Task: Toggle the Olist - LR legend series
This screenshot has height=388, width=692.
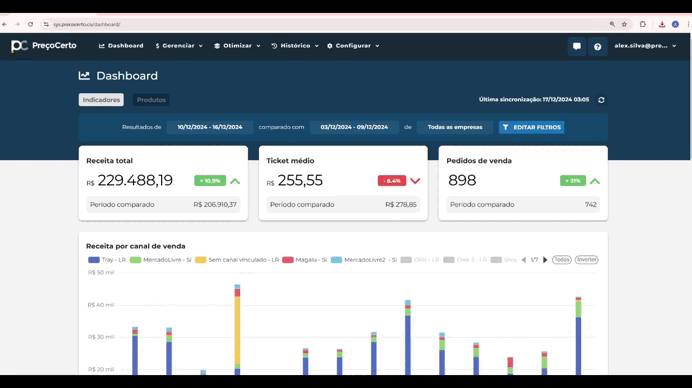Action: pos(420,260)
